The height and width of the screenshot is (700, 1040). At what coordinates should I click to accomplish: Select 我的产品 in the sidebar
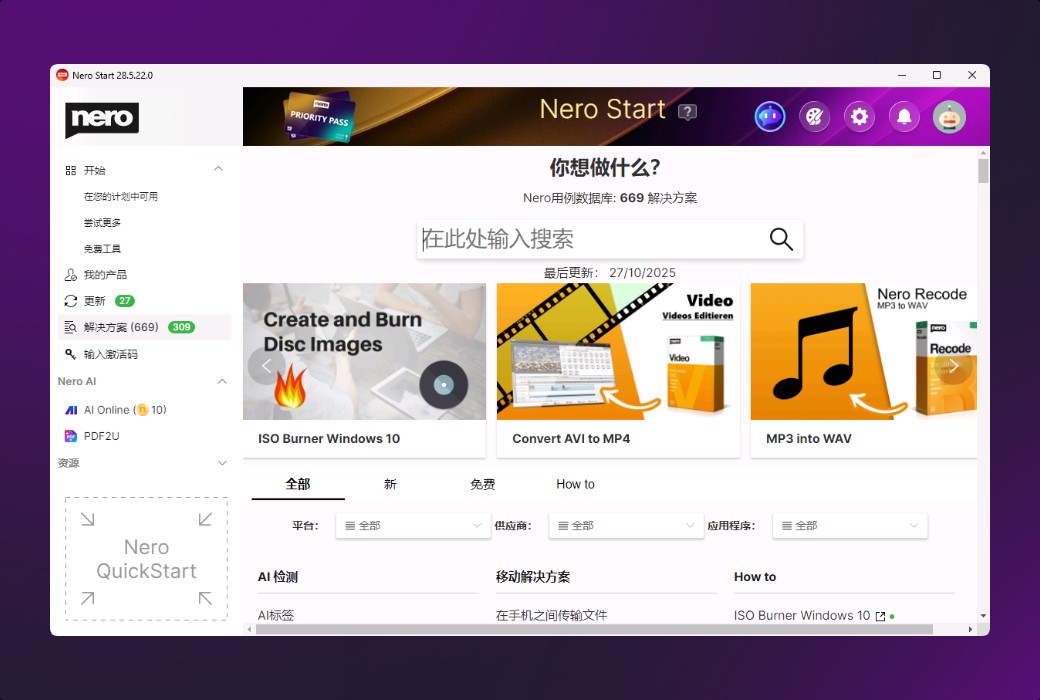(107, 274)
